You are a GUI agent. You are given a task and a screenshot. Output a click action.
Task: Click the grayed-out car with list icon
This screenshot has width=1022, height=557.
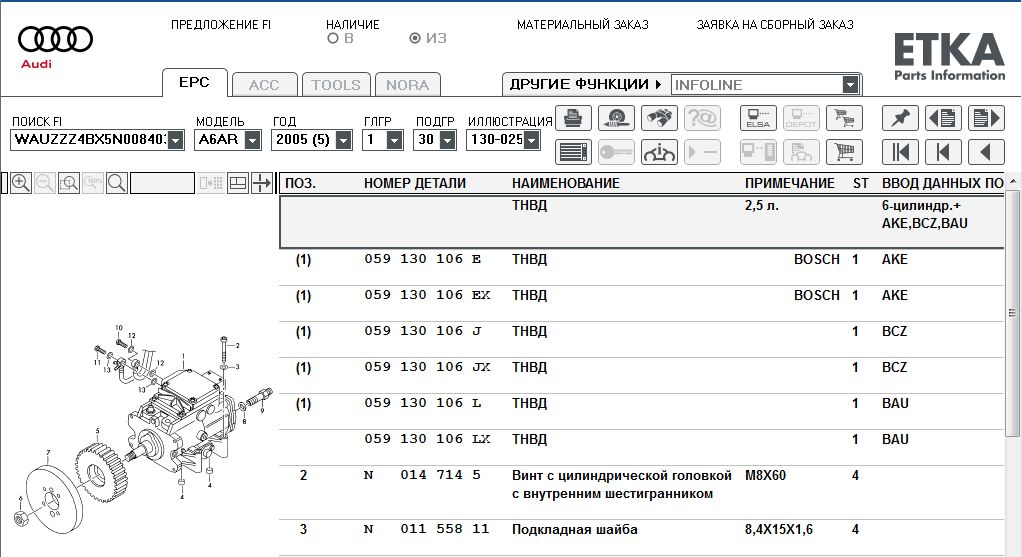[801, 152]
